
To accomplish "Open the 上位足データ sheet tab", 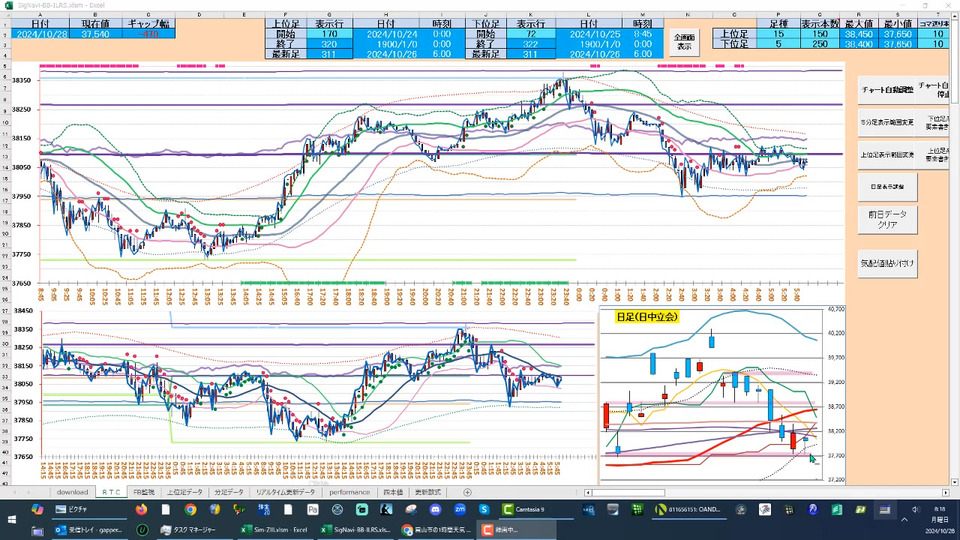I will pos(184,492).
